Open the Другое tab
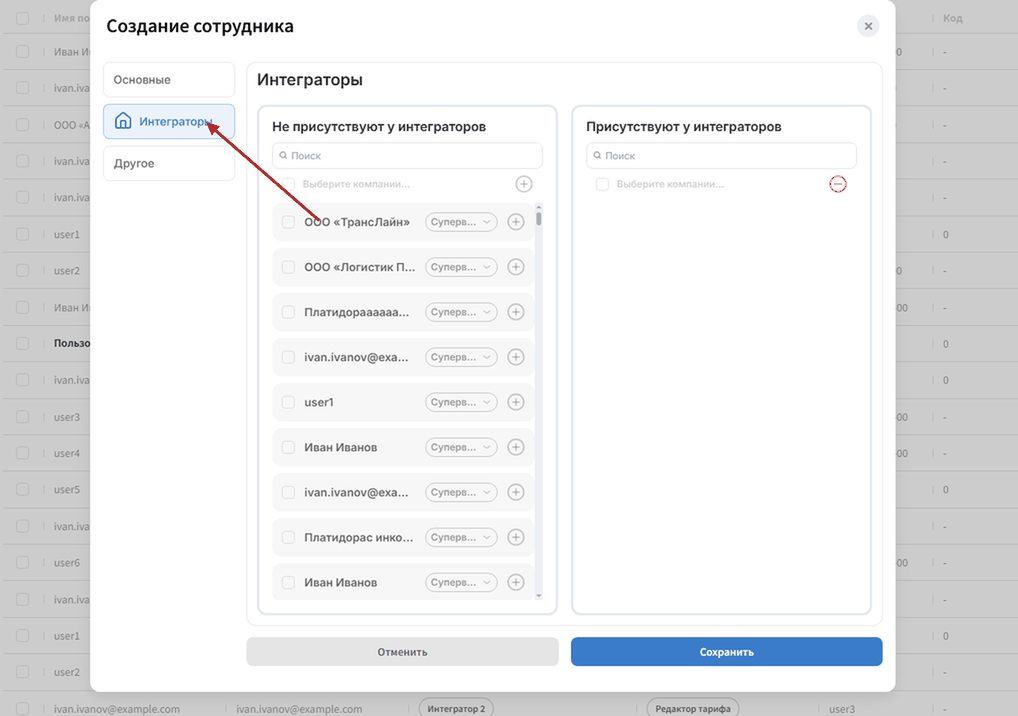The height and width of the screenshot is (716, 1018). point(169,164)
